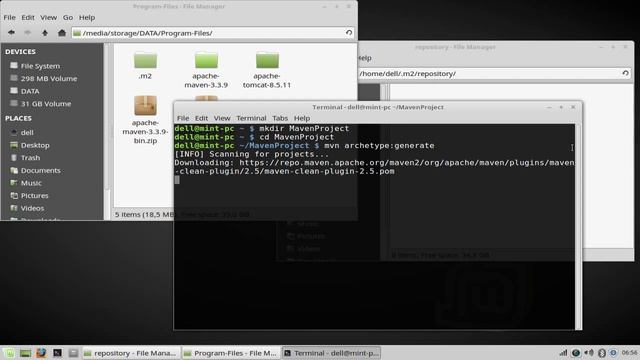Open the Terminal window's File menu
This screenshot has height=360, width=640.
pyautogui.click(x=183, y=118)
